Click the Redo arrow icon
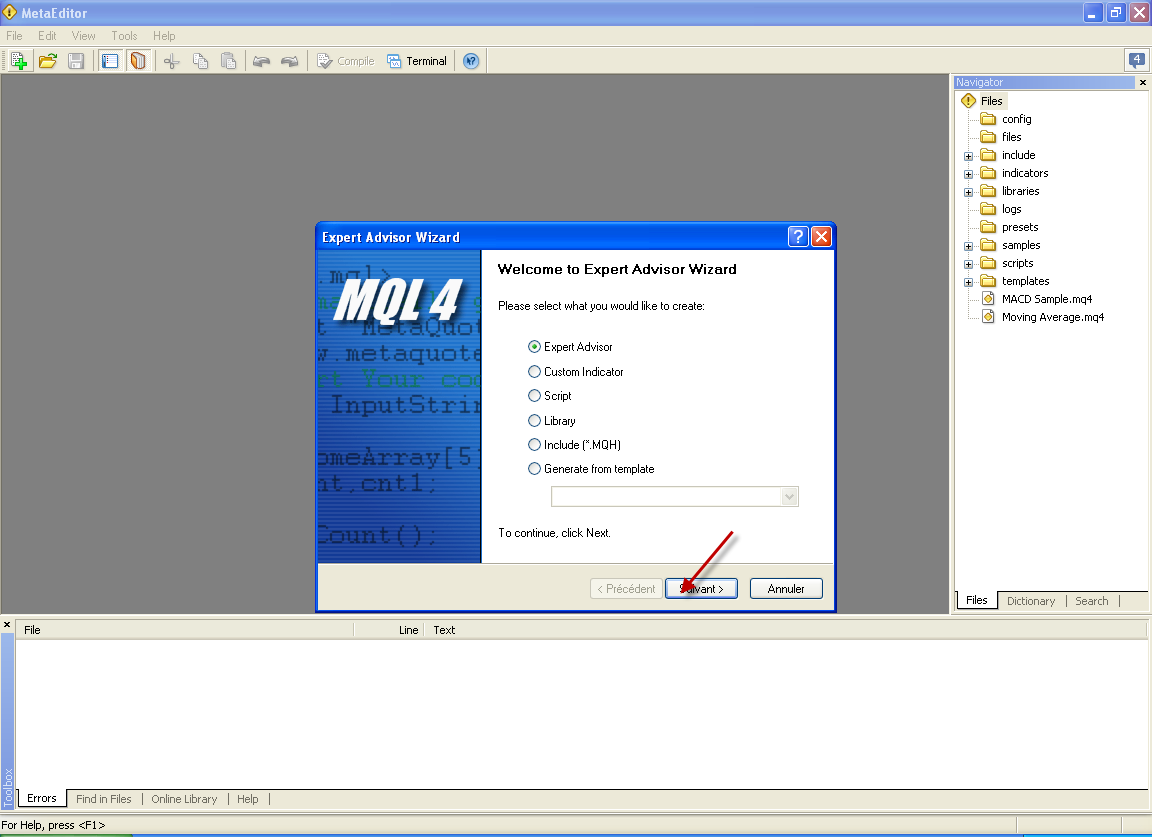This screenshot has height=837, width=1152. pos(290,61)
